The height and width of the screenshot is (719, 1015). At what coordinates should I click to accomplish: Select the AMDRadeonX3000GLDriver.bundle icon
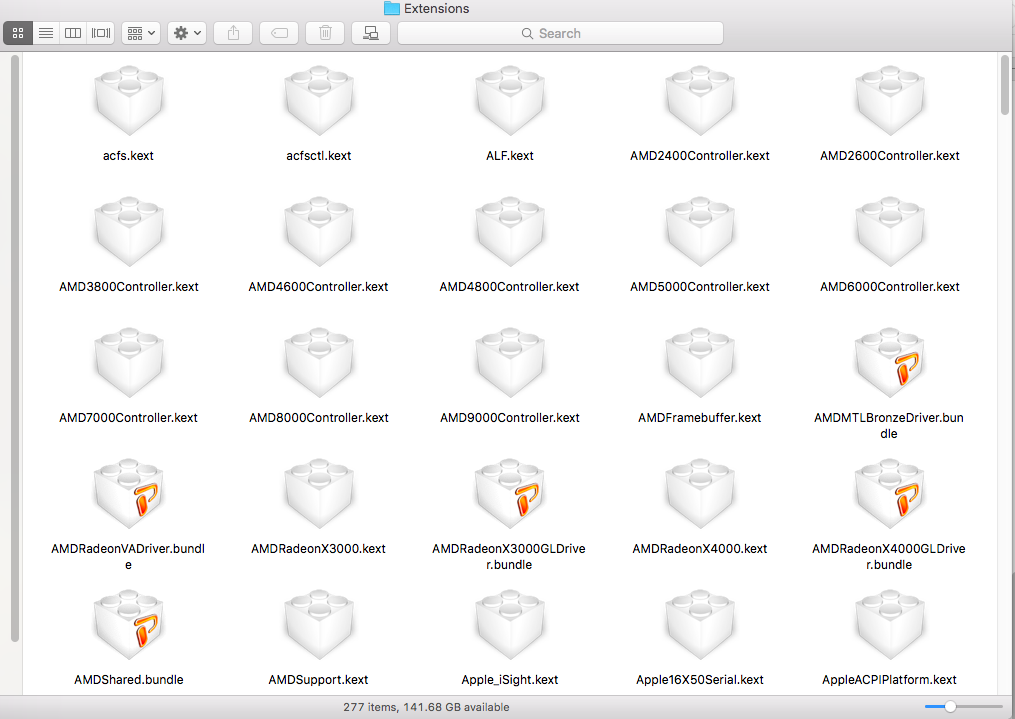(x=509, y=493)
